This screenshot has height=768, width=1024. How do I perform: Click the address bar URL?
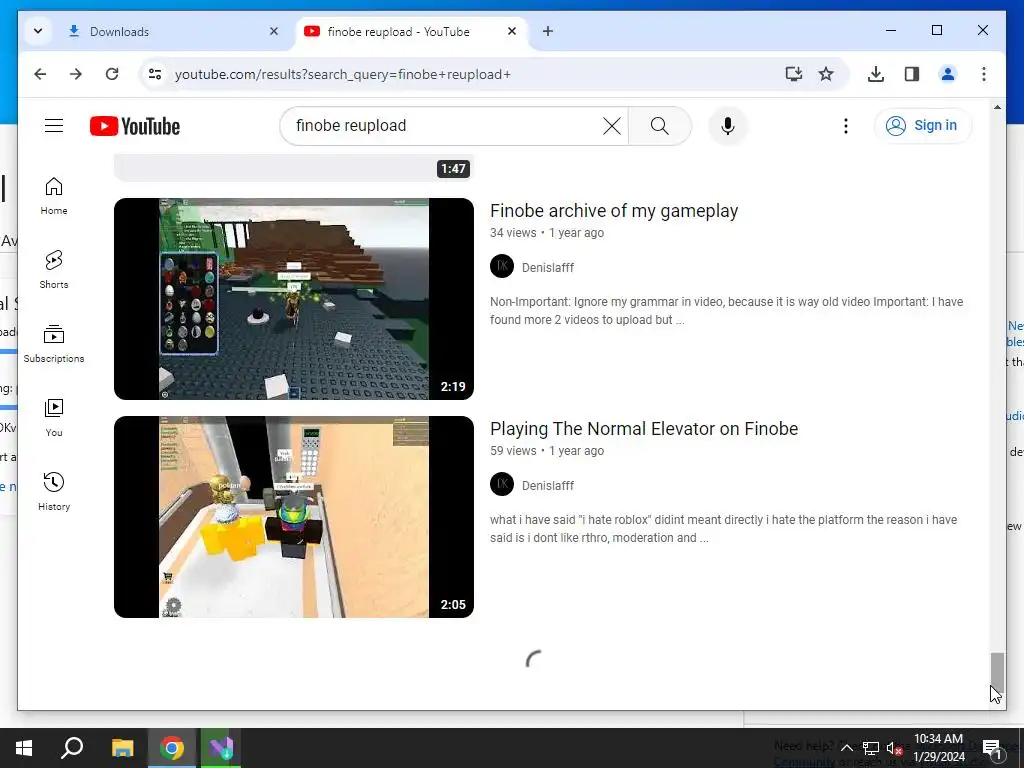pos(343,74)
